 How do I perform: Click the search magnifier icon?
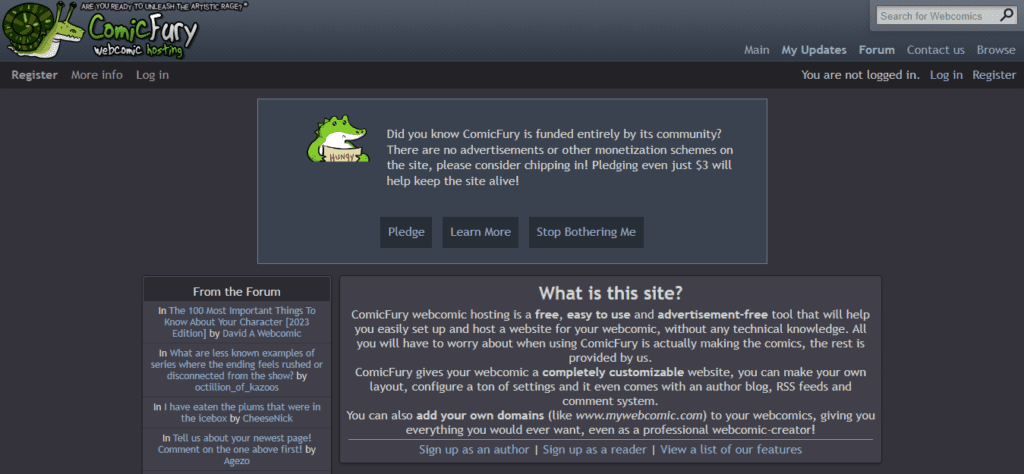pos(1006,16)
